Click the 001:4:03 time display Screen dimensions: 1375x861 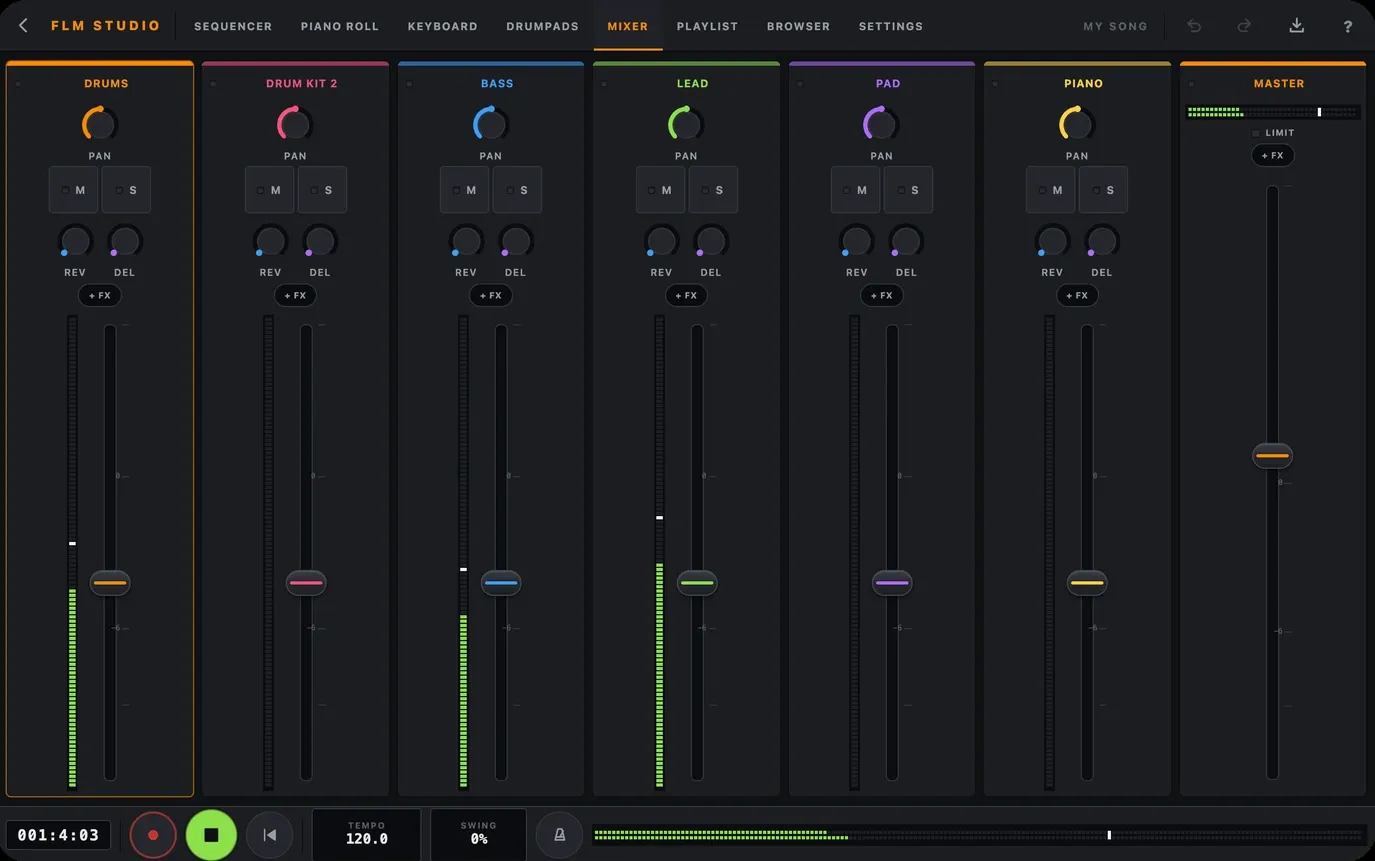[x=58, y=835]
